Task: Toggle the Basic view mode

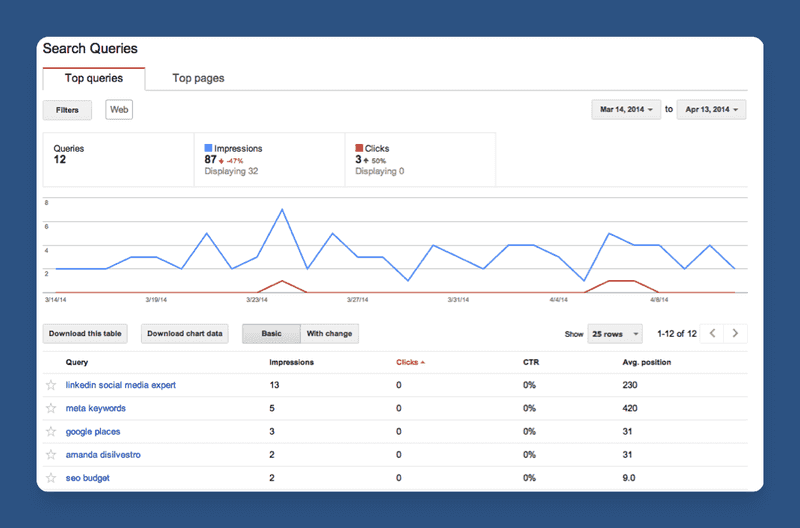Action: tap(271, 333)
